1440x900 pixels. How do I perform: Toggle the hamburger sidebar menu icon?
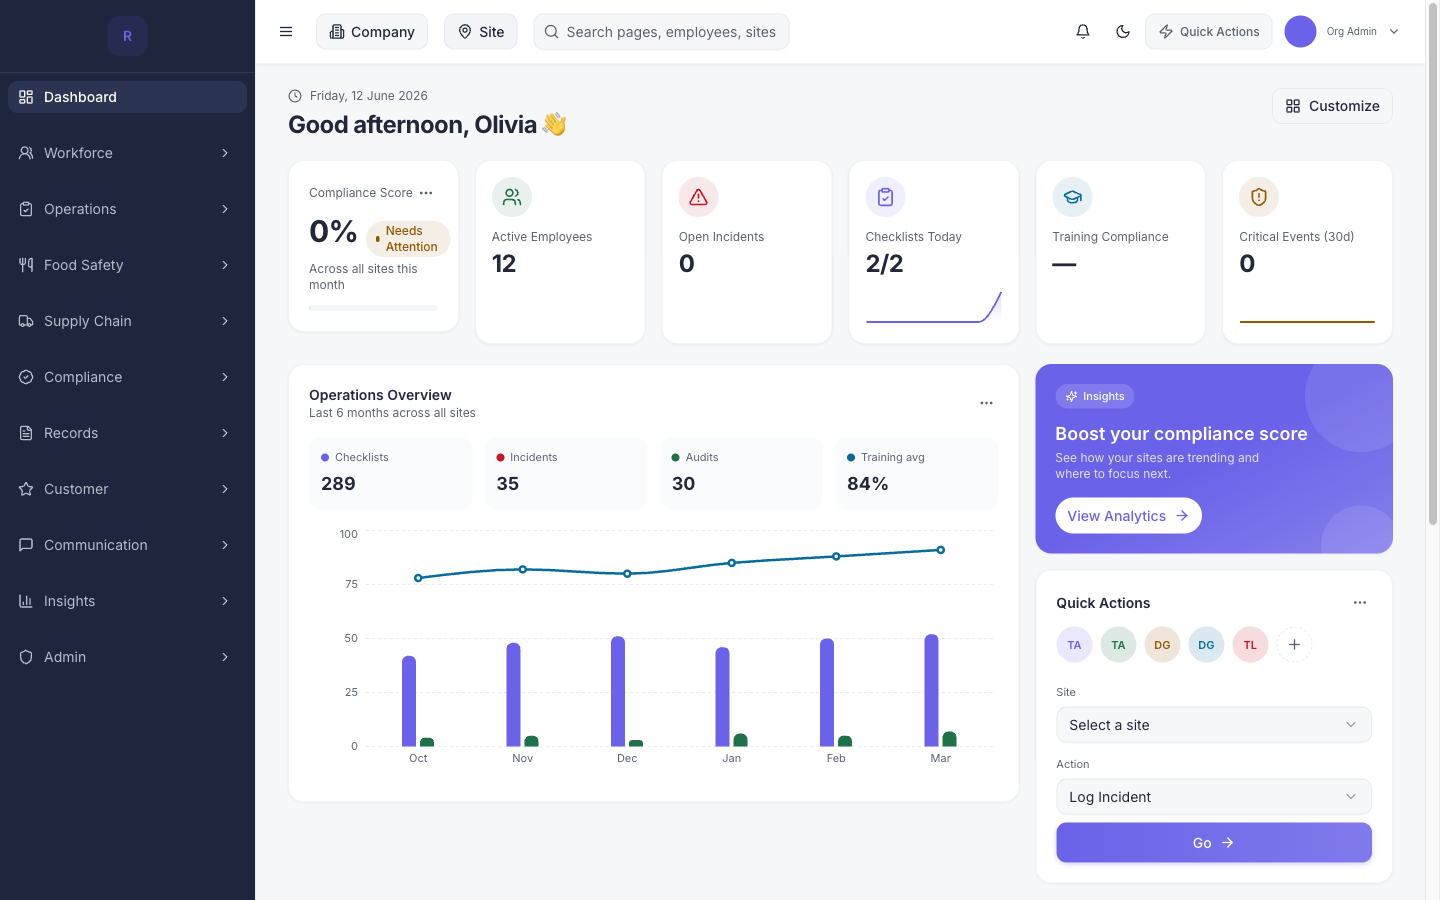click(286, 32)
